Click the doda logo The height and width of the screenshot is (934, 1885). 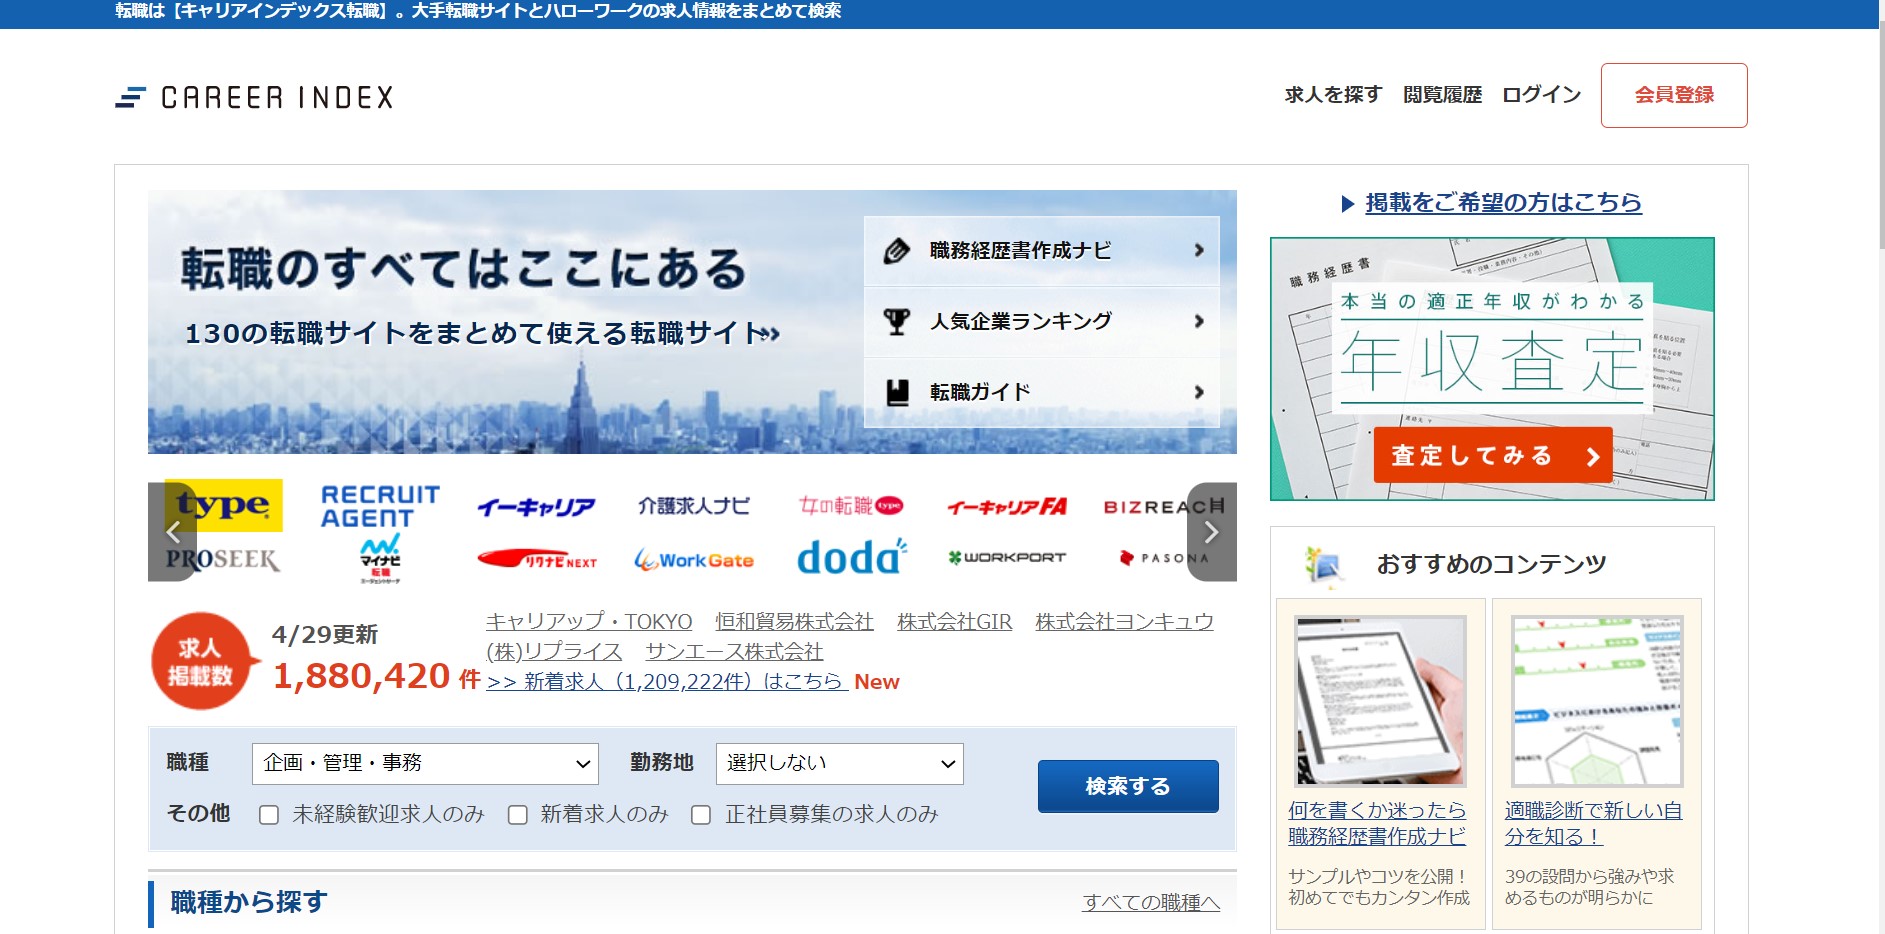[x=851, y=557]
